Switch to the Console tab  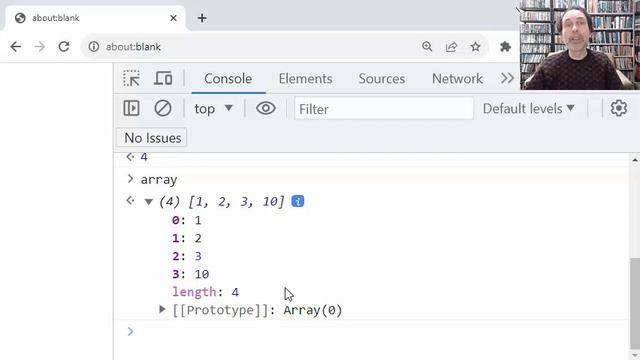[x=228, y=78]
